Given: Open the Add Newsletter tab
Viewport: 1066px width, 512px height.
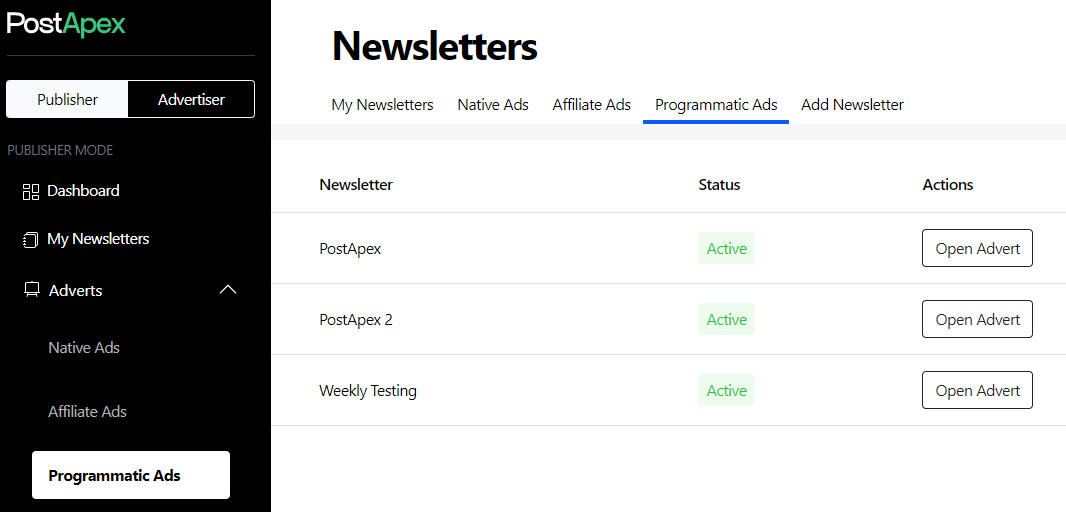Looking at the screenshot, I should tap(852, 104).
